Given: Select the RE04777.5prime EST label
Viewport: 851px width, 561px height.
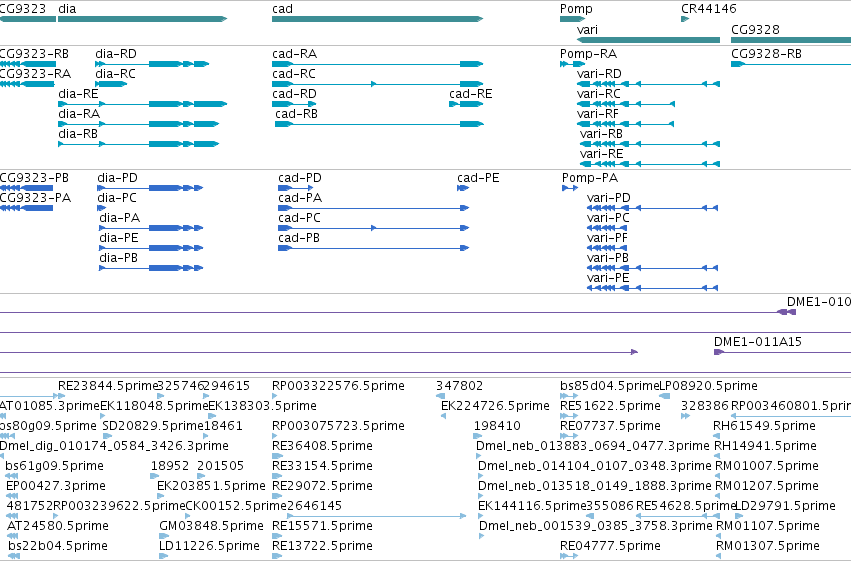Looking at the screenshot, I should click(611, 546).
